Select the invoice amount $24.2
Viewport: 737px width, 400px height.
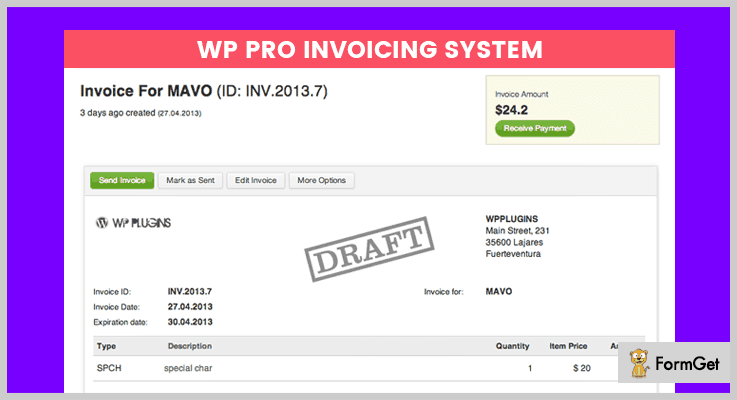click(511, 110)
